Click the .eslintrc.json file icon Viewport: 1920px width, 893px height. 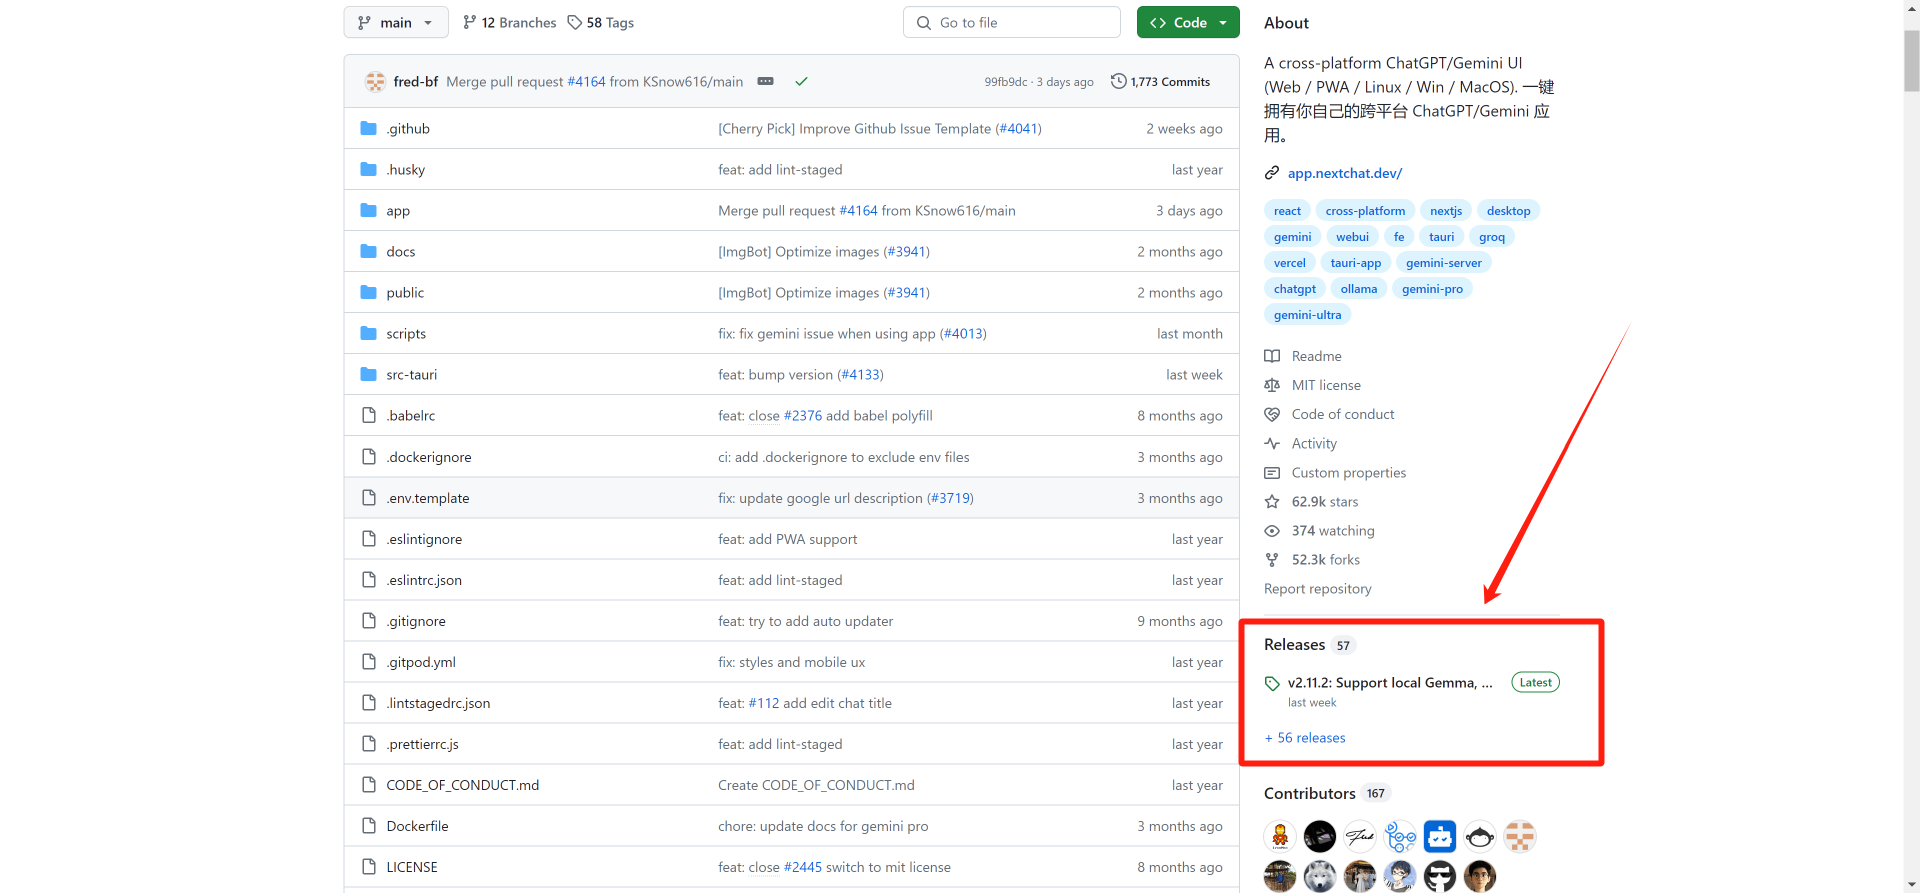click(x=369, y=579)
